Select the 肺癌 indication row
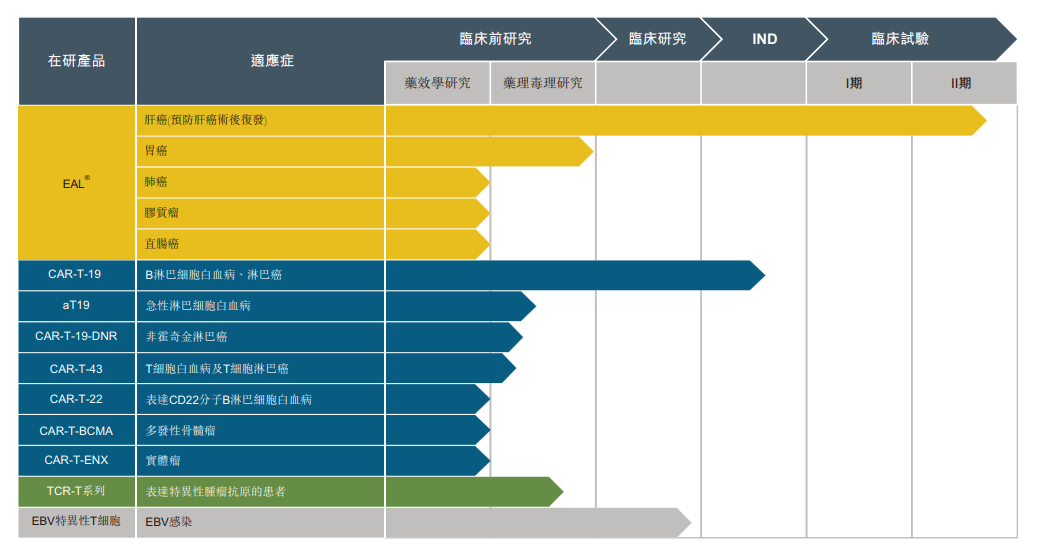This screenshot has height=556, width=1049. (260, 182)
